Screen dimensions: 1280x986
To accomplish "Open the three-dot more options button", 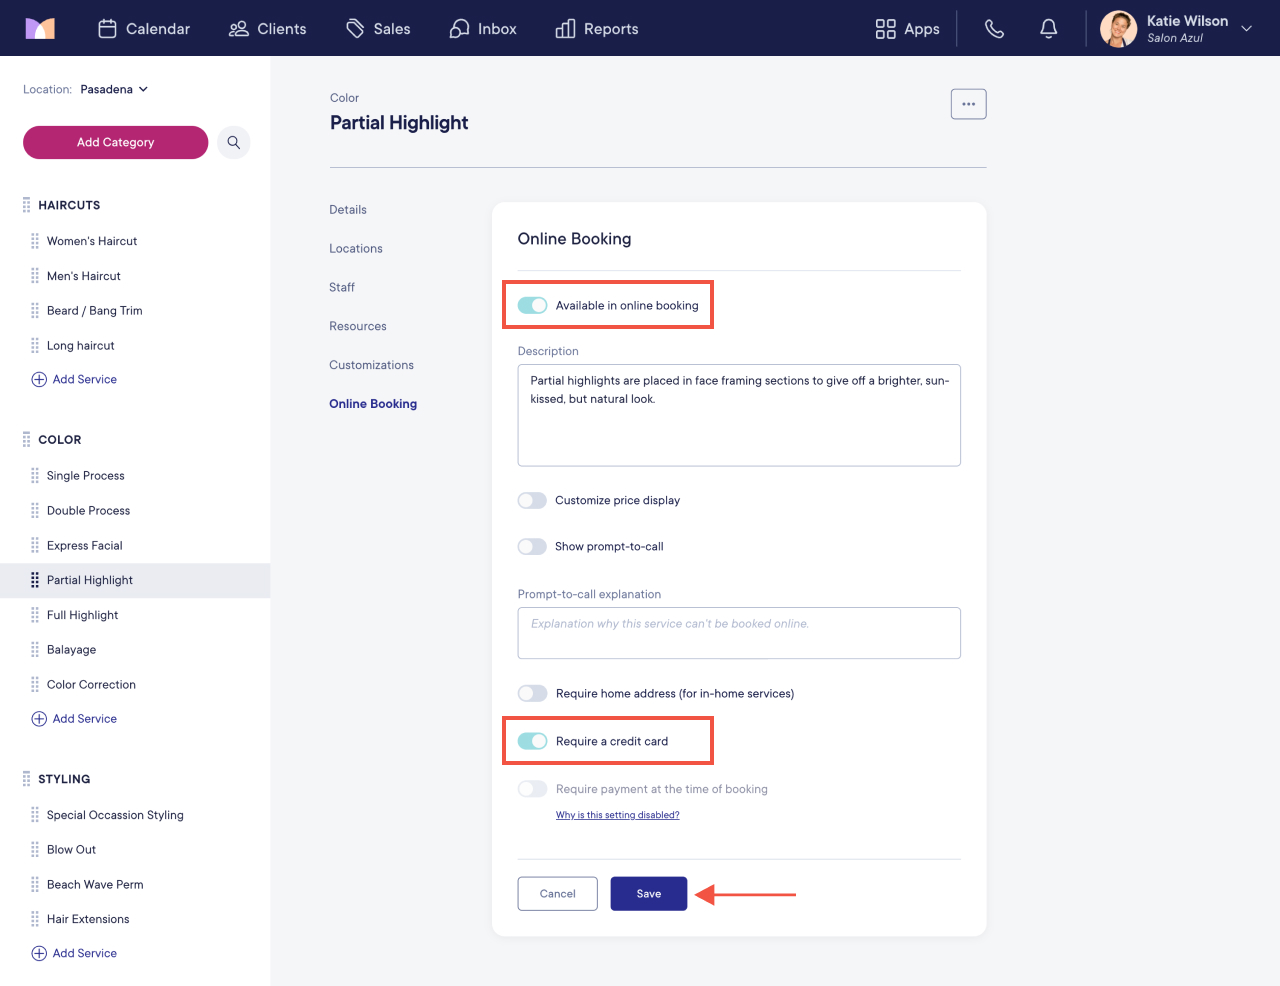I will pyautogui.click(x=968, y=104).
